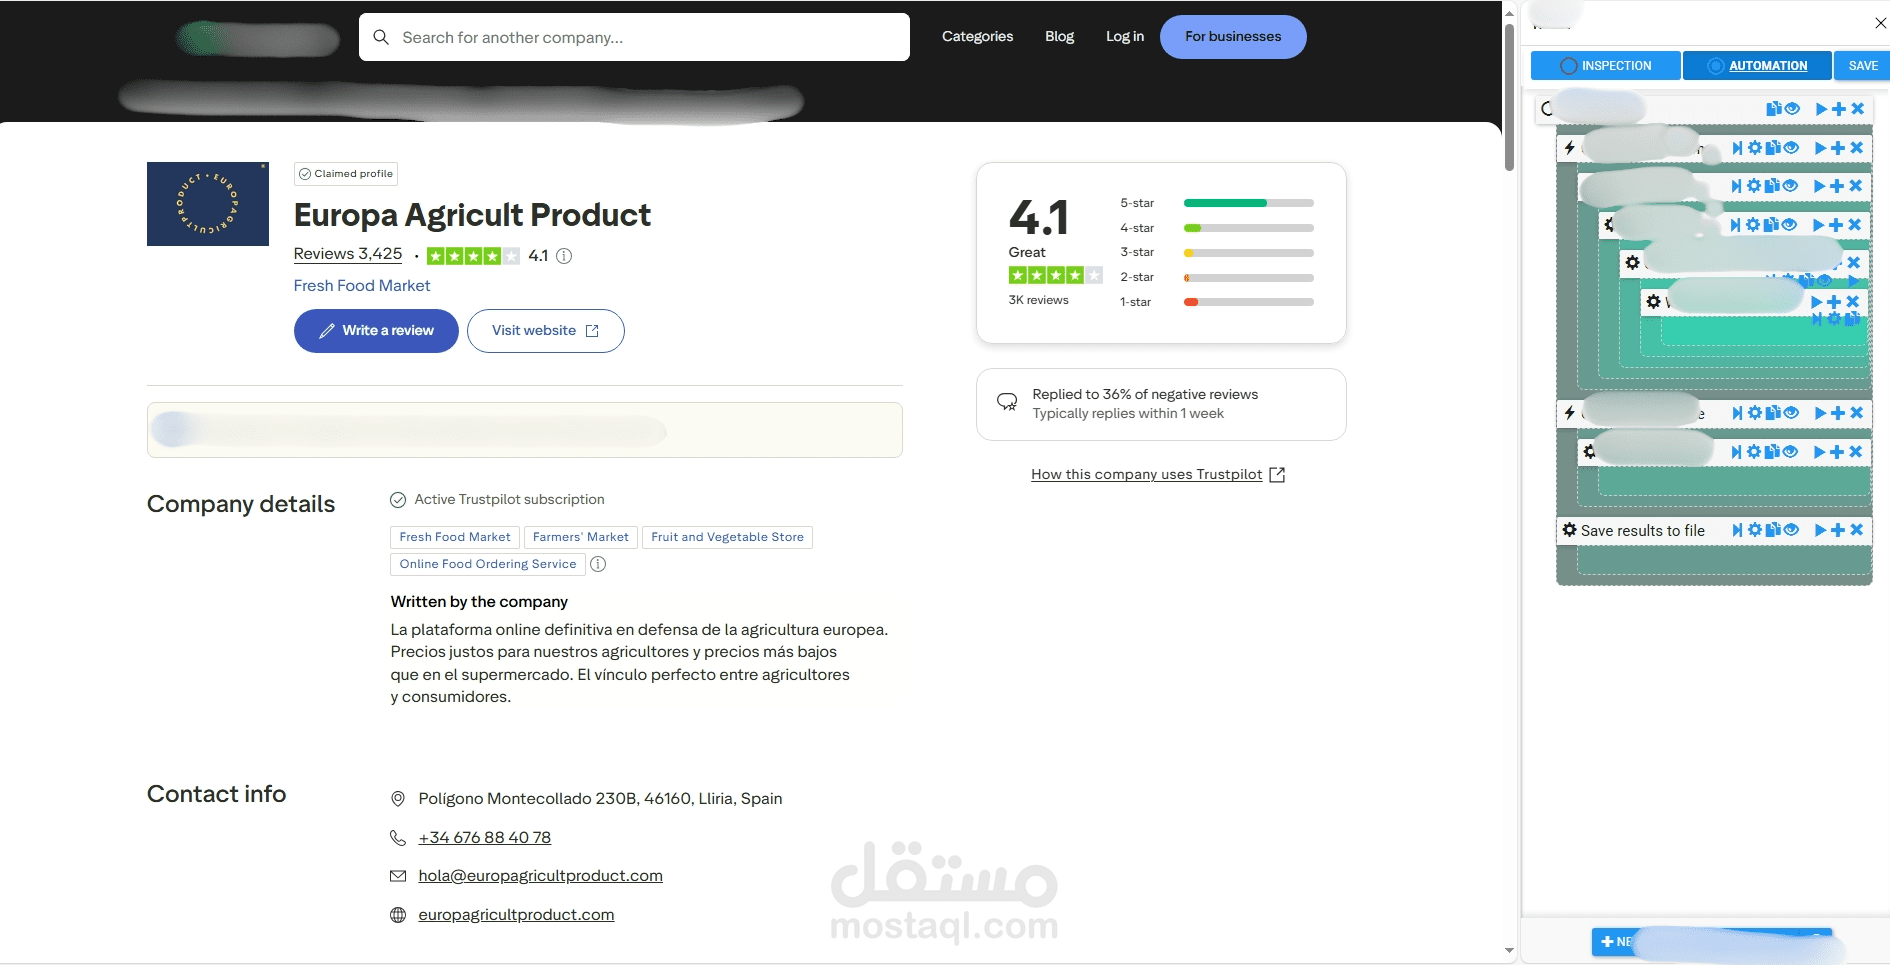Delete the Save results to file step

click(1856, 530)
